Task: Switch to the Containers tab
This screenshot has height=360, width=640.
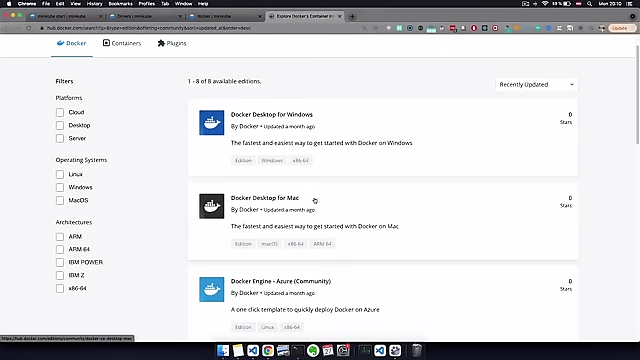Action: pos(122,43)
